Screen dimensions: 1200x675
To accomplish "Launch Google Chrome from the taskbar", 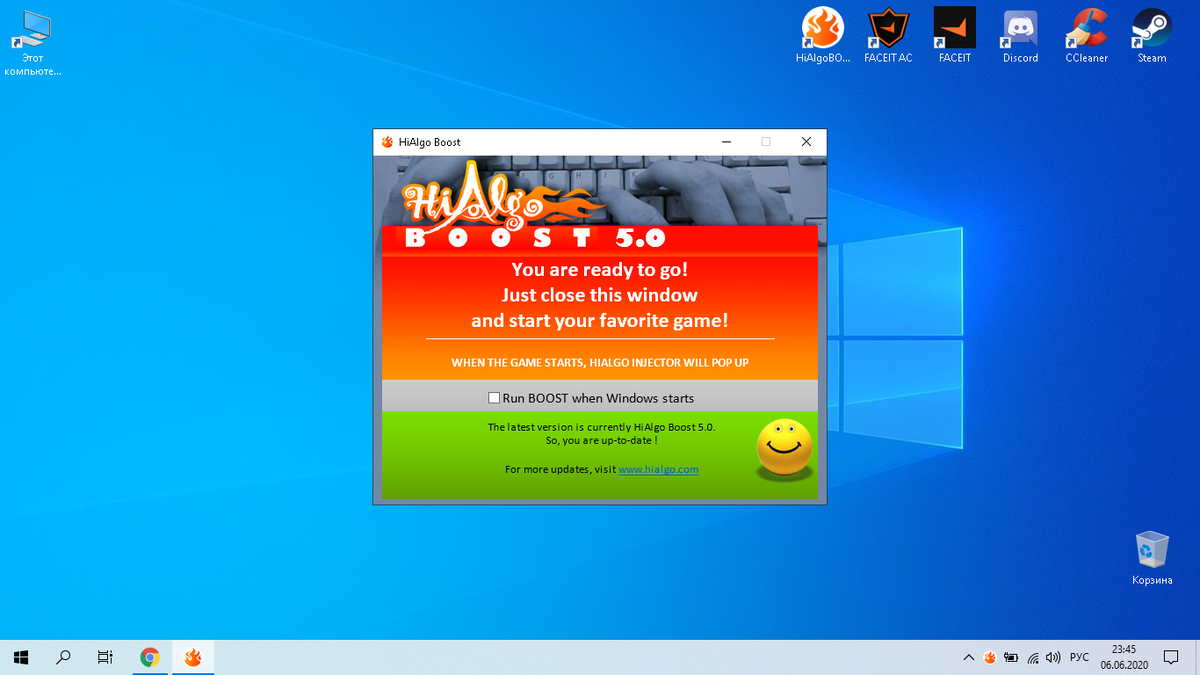I will (x=150, y=657).
